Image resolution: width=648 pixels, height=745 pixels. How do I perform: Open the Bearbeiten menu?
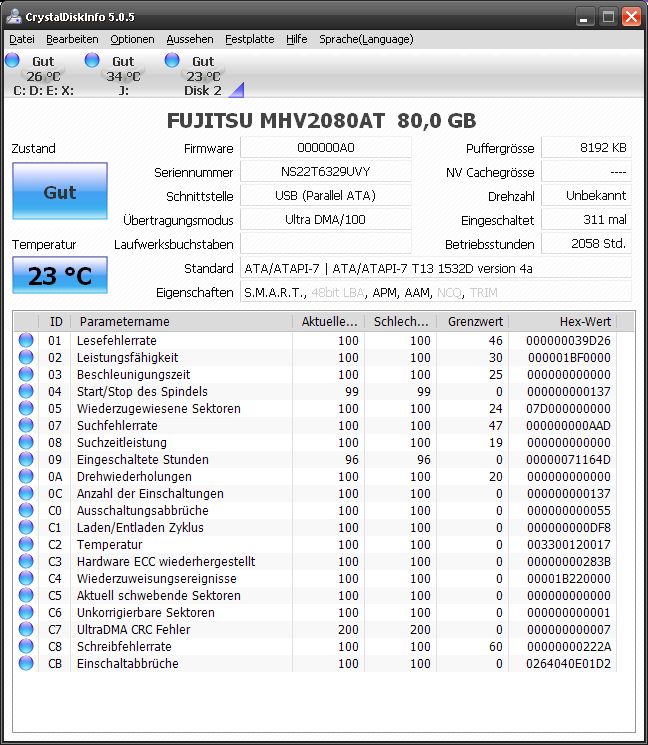(72, 39)
